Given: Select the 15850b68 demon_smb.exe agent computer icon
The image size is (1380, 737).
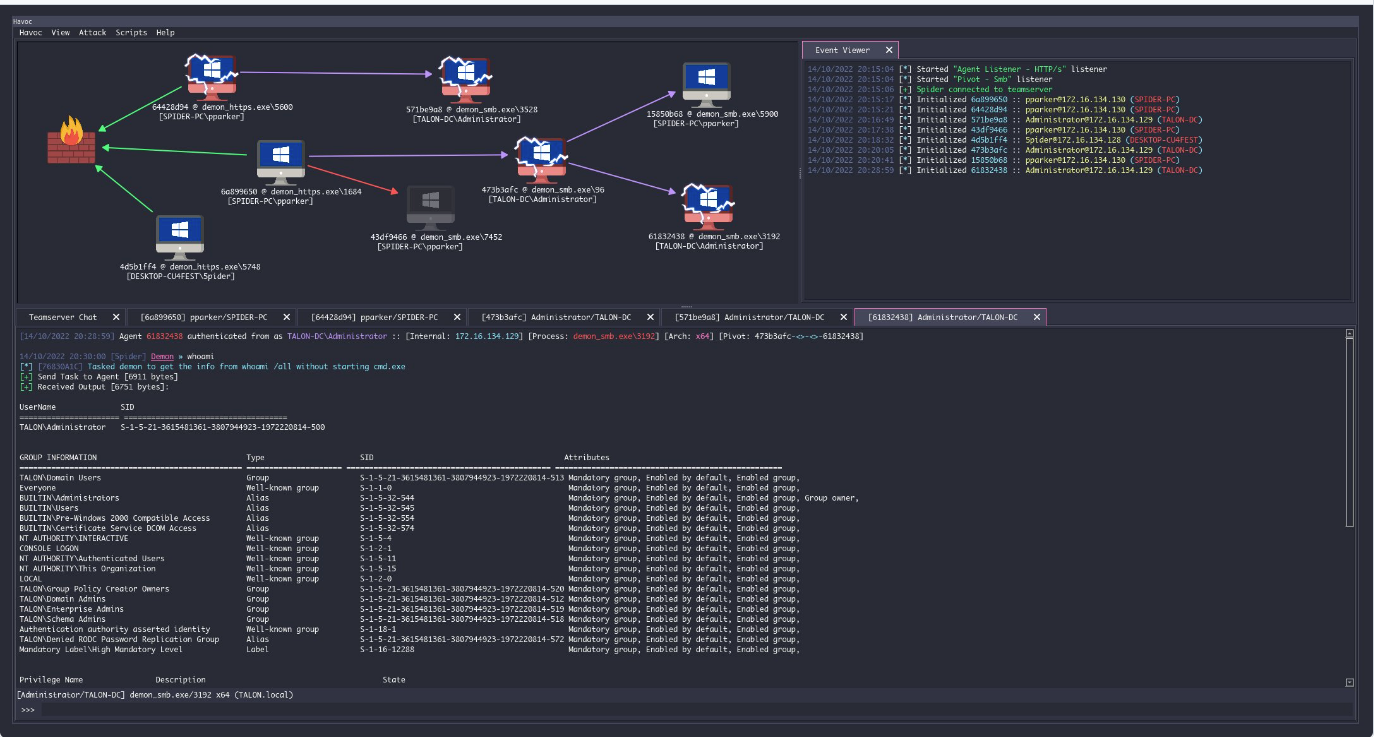Looking at the screenshot, I should click(x=707, y=83).
